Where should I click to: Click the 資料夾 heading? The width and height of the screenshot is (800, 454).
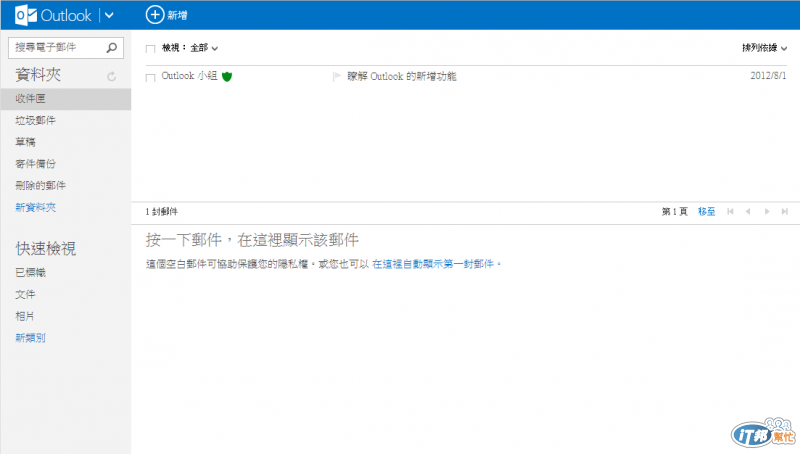click(38, 75)
